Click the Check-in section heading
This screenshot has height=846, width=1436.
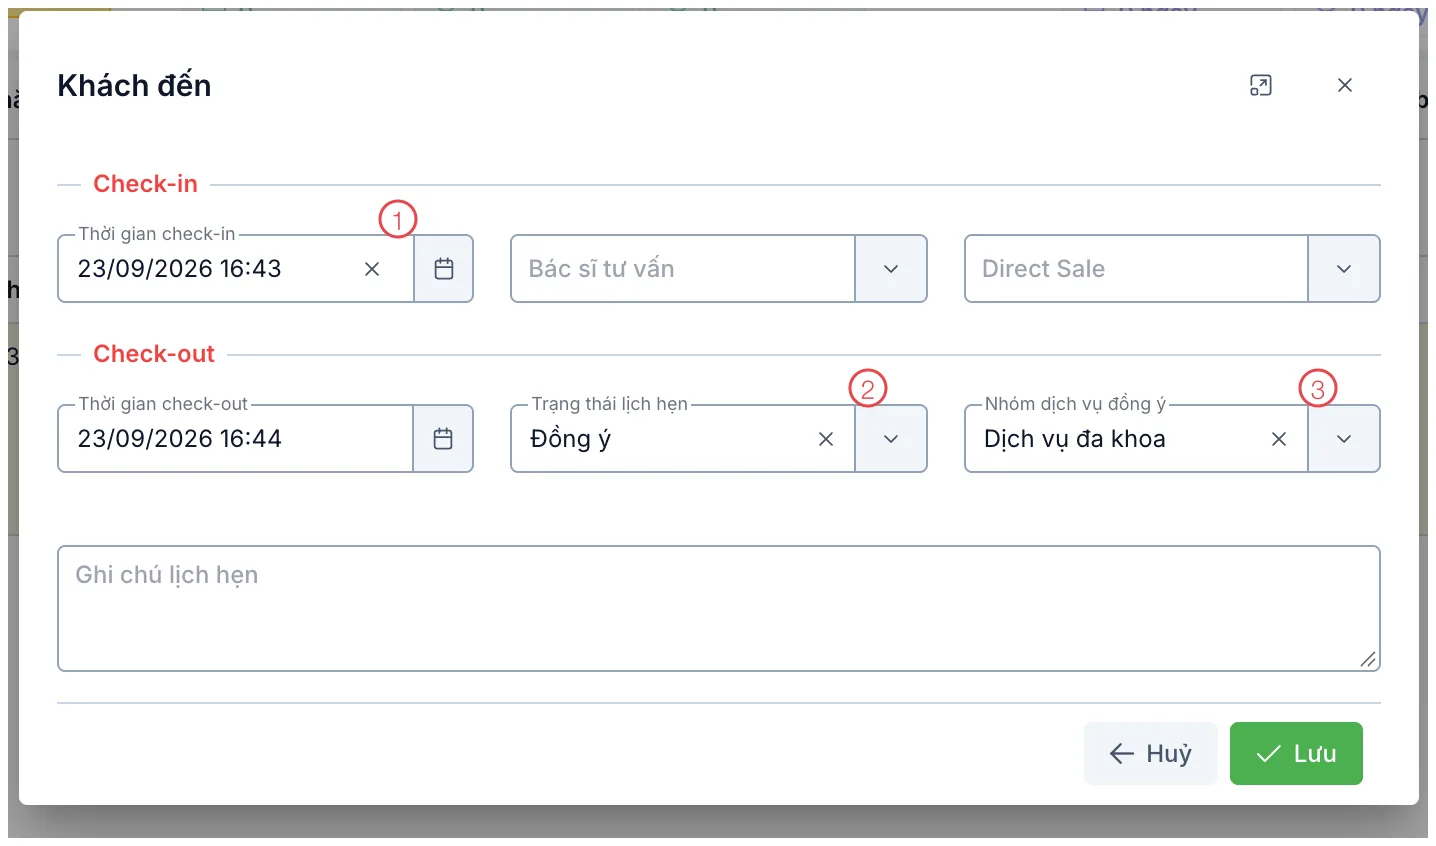[146, 184]
